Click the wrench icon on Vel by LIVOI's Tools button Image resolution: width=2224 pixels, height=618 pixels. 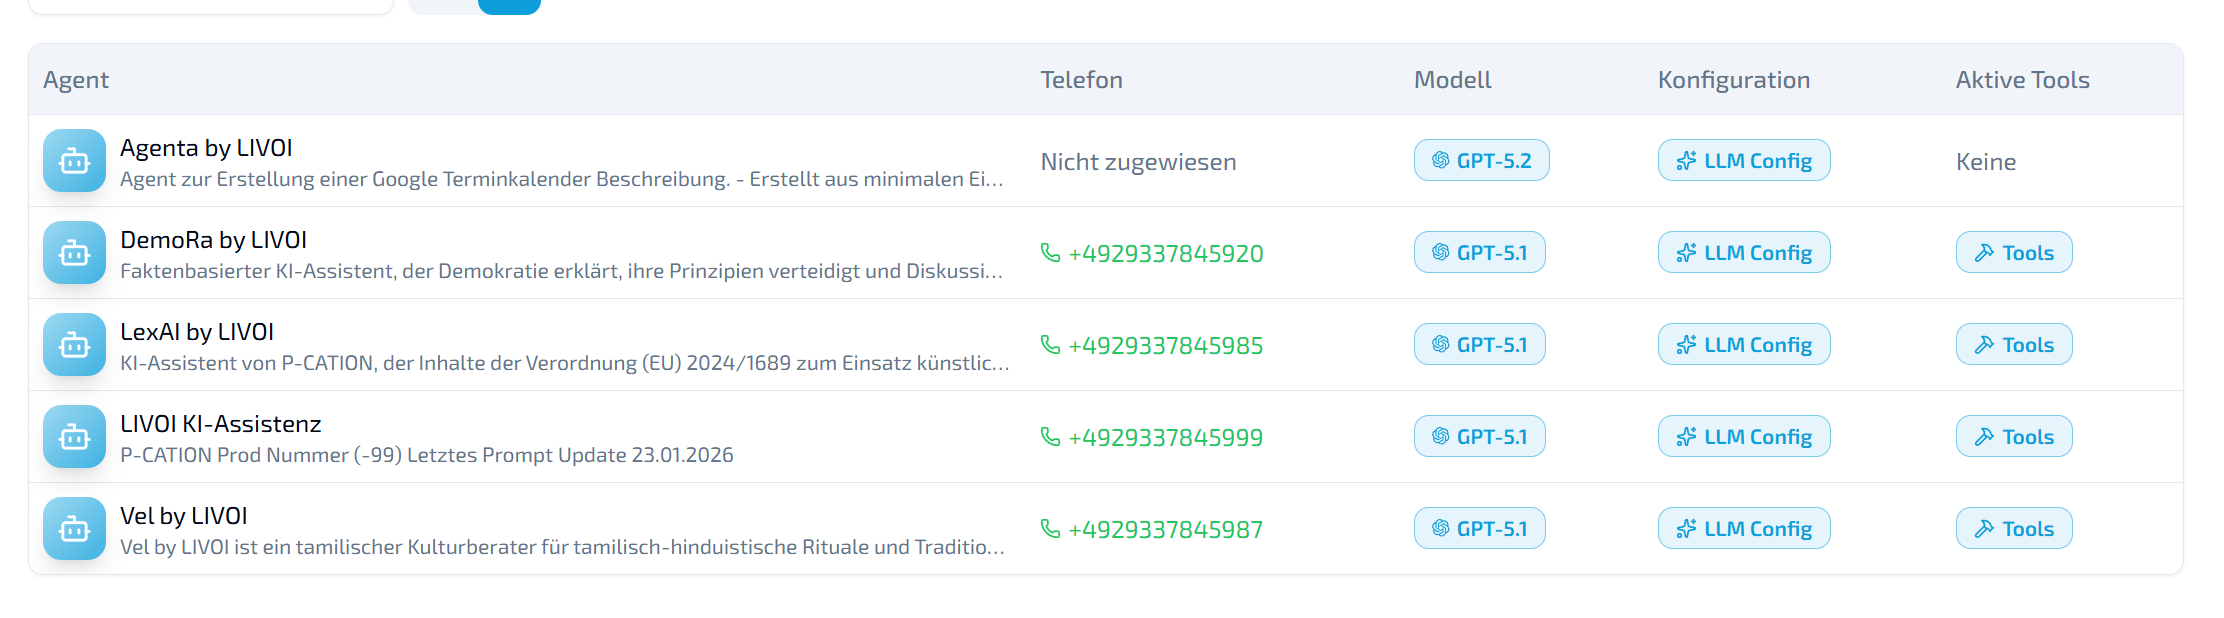(x=1985, y=528)
